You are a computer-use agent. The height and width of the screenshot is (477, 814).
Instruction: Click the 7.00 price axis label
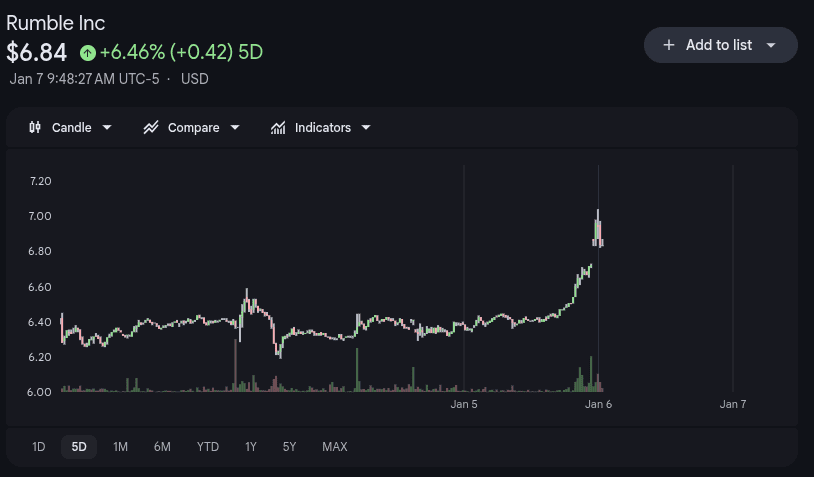pos(40,216)
